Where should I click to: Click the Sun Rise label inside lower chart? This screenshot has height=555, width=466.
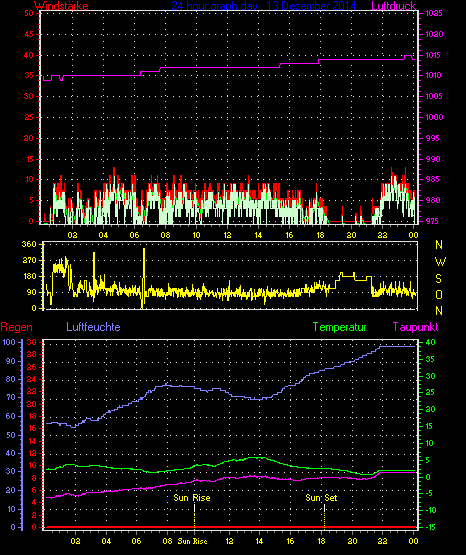tap(192, 498)
